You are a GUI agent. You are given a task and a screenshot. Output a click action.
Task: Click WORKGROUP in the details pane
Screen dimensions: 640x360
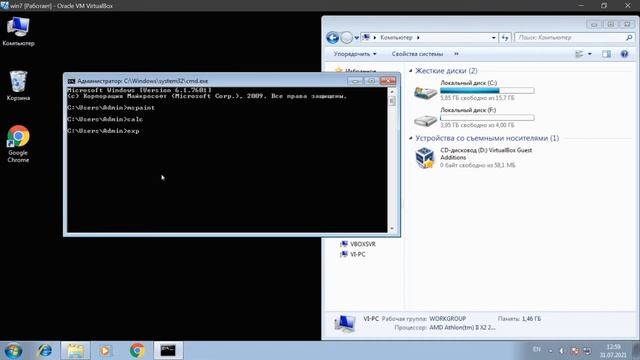(447, 319)
